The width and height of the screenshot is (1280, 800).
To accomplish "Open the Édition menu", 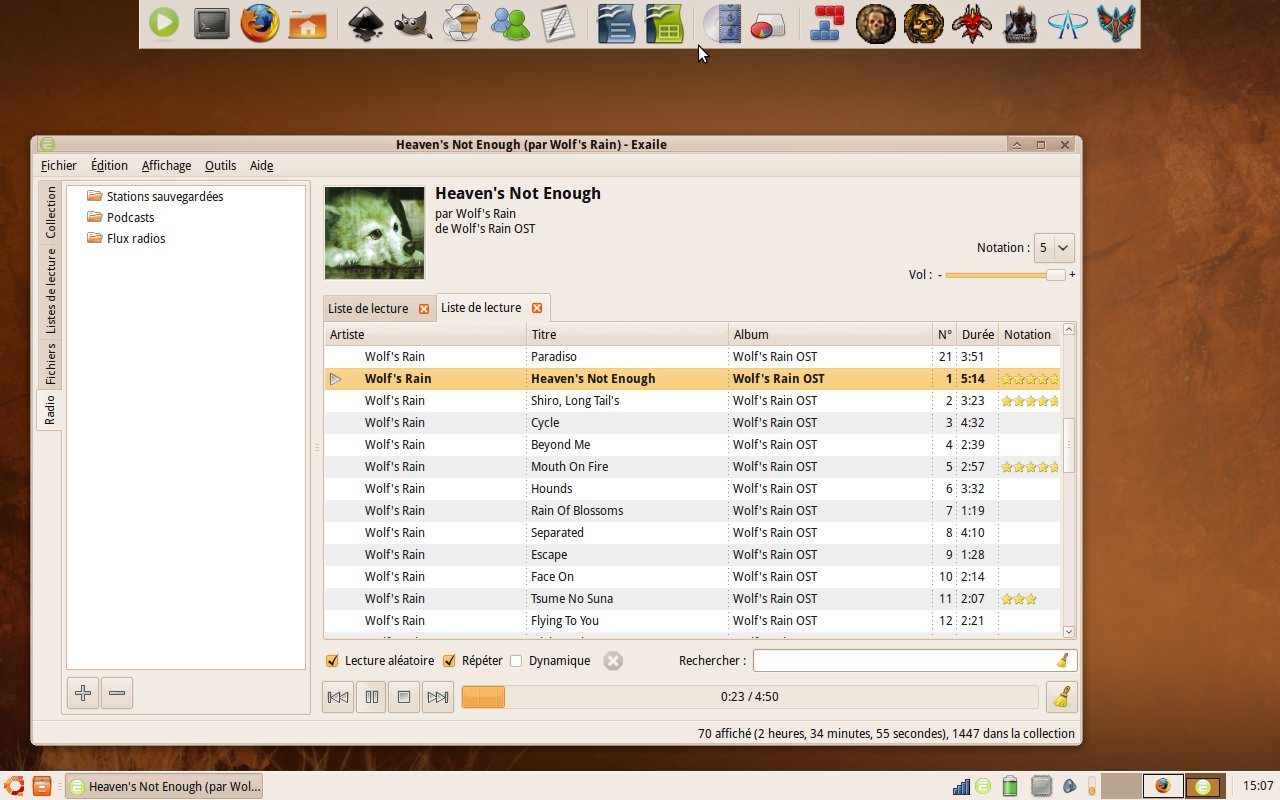I will coord(109,166).
